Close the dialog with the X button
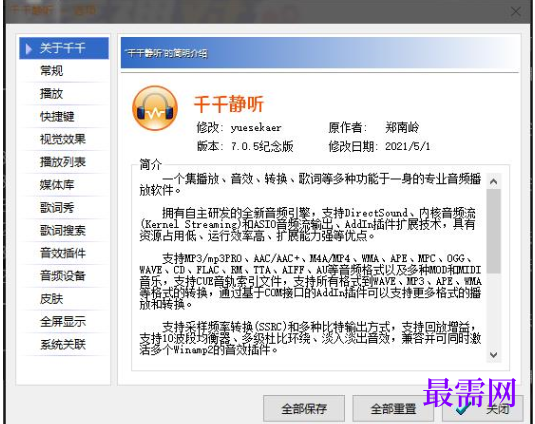 [516, 12]
